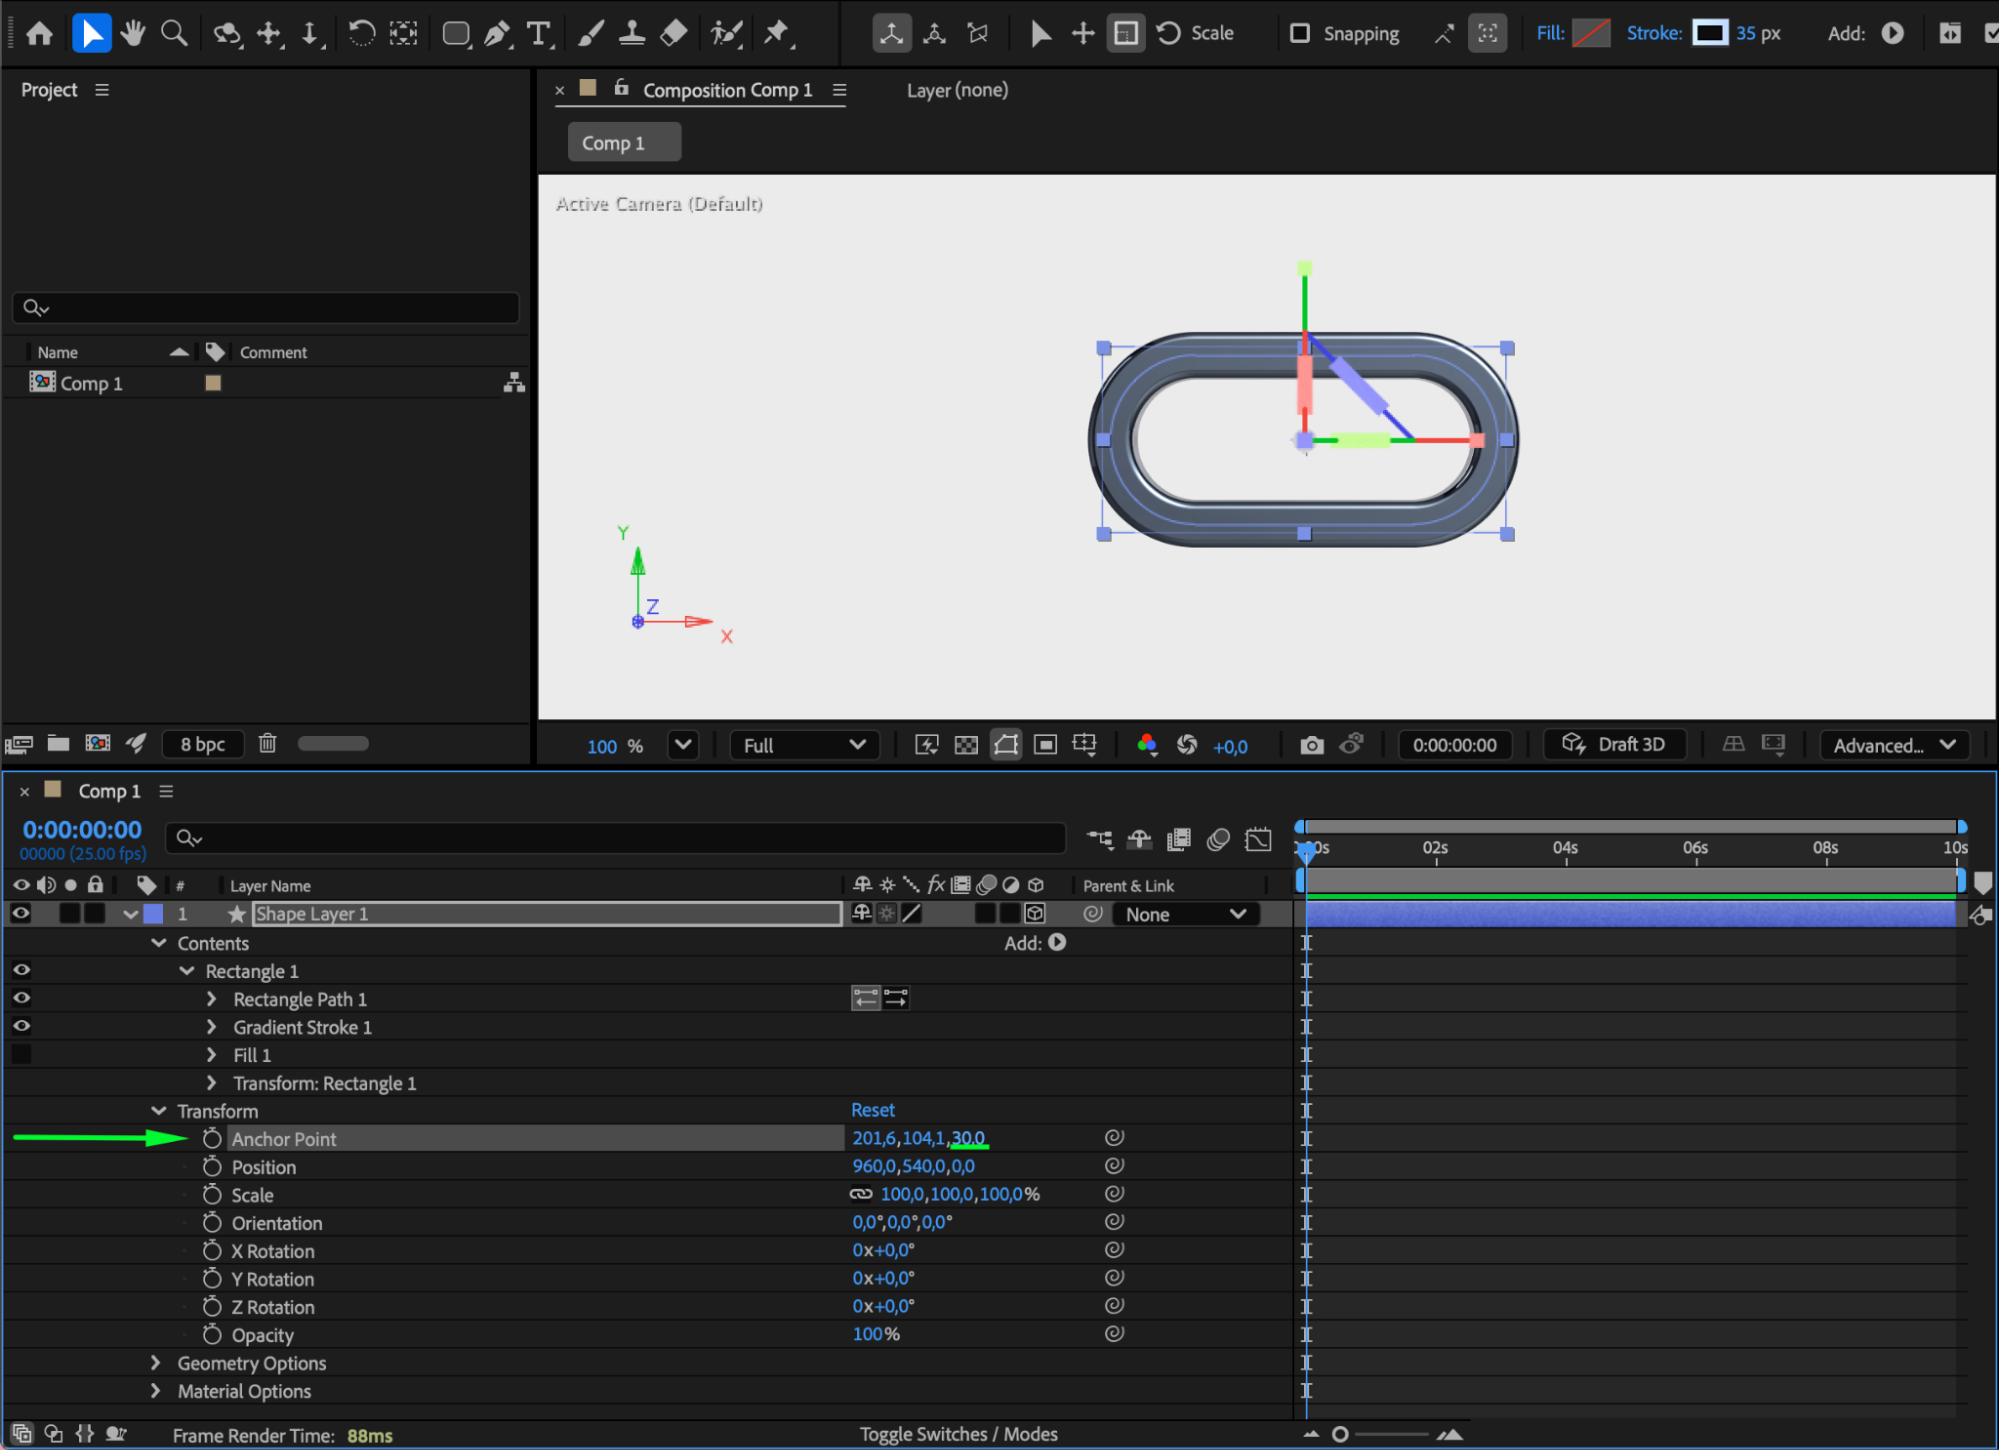Open Parent & Link None dropdown
The height and width of the screenshot is (1451, 1999).
pos(1185,914)
